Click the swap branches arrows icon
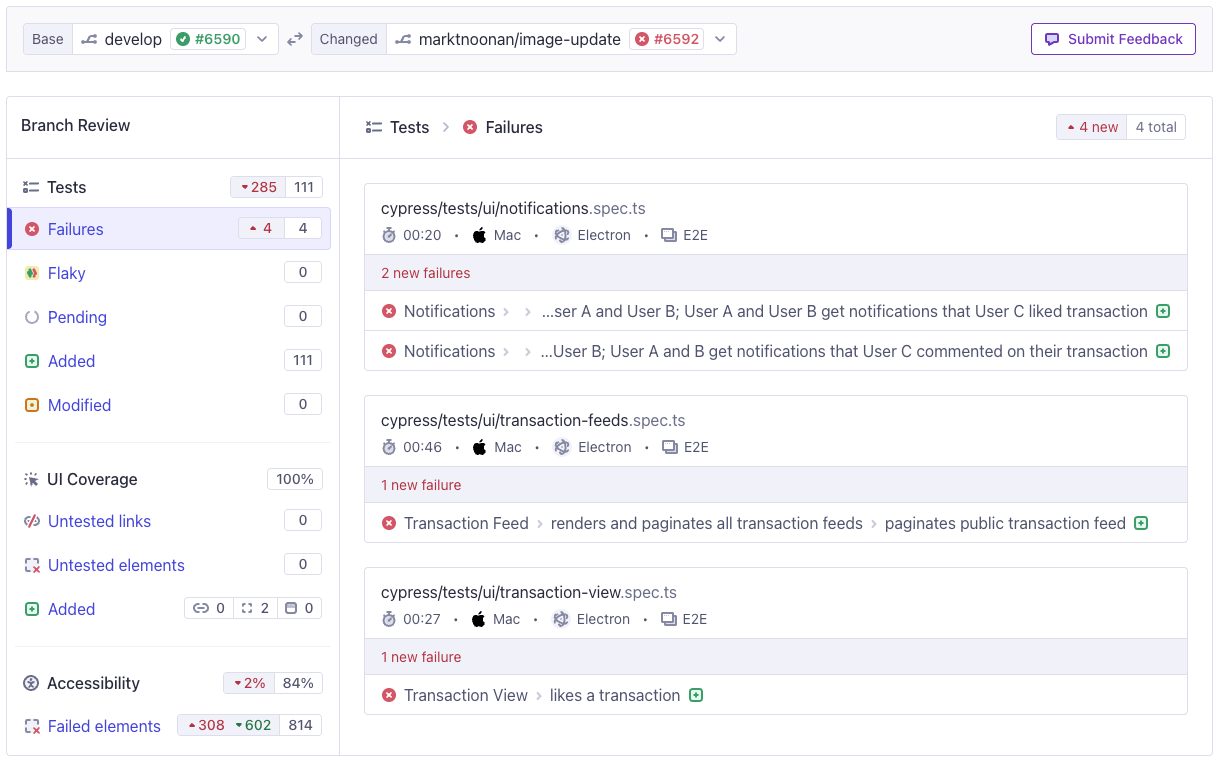Viewport: 1219px width, 762px height. [x=295, y=39]
